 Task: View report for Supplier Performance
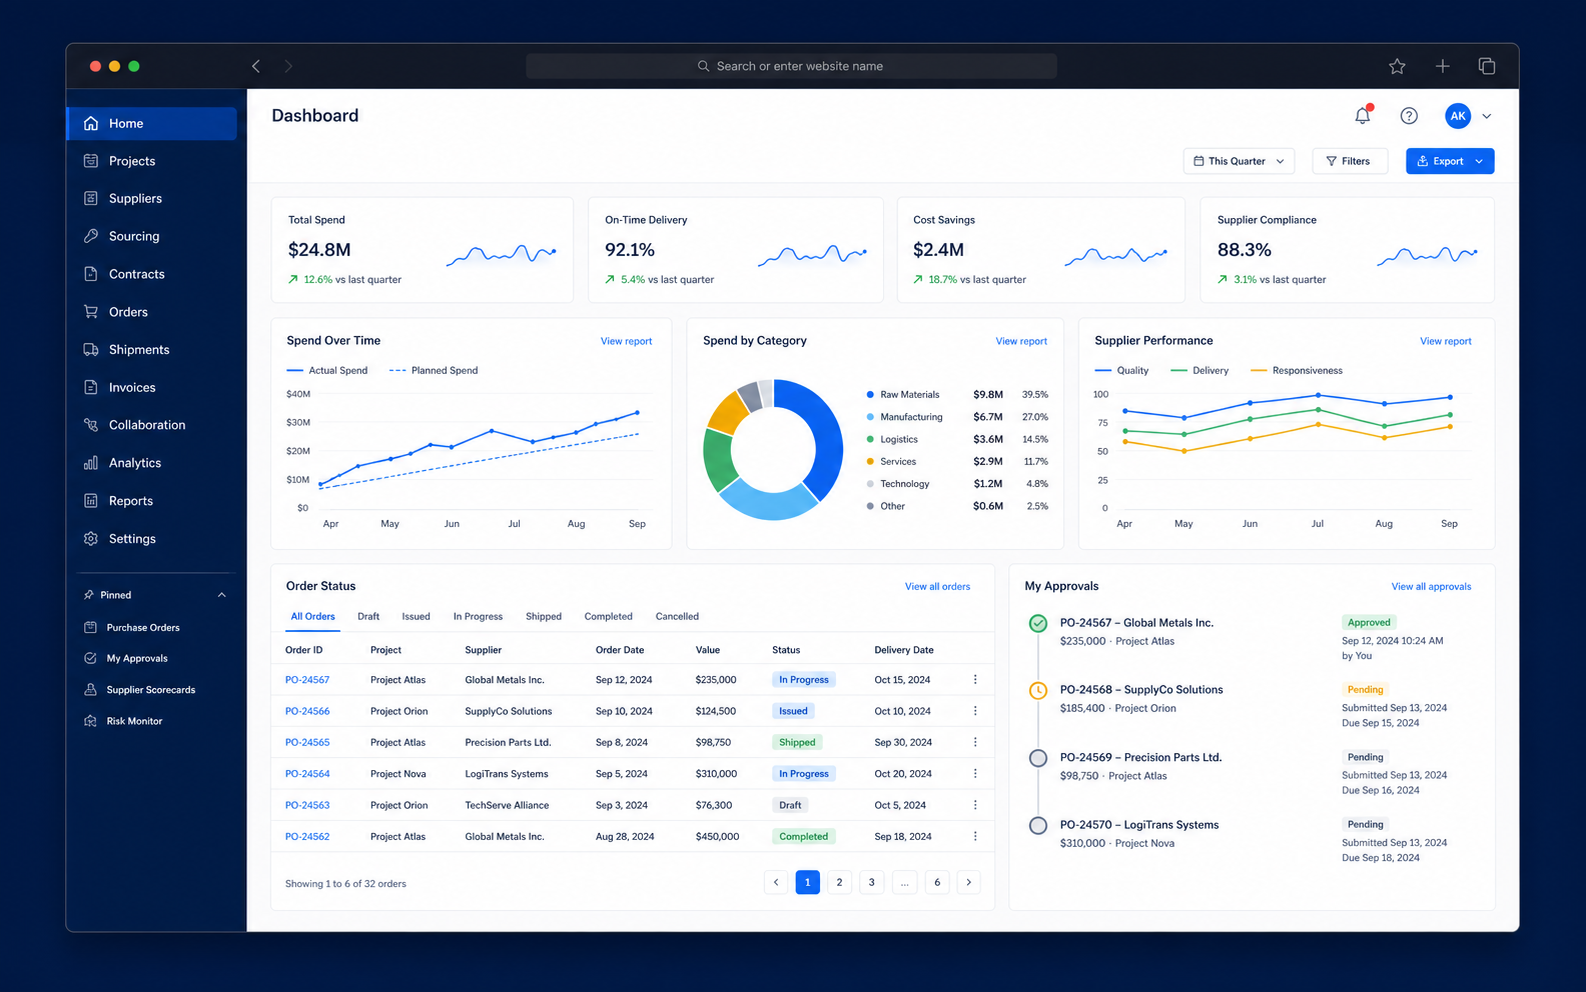[1445, 341]
